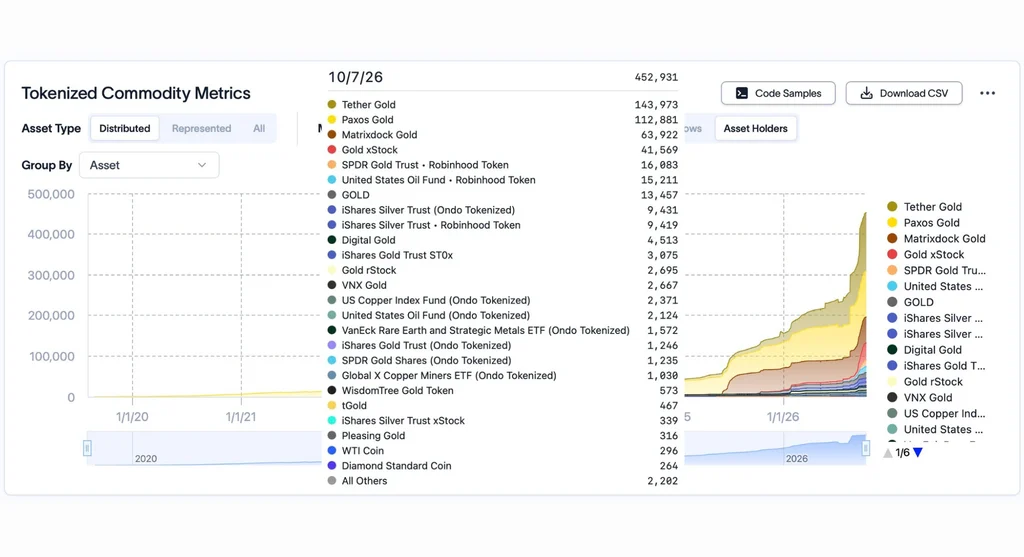Toggle Matrixdock Gold series in chart legend
Screen dimensions: 1024x557
[x=936, y=239]
